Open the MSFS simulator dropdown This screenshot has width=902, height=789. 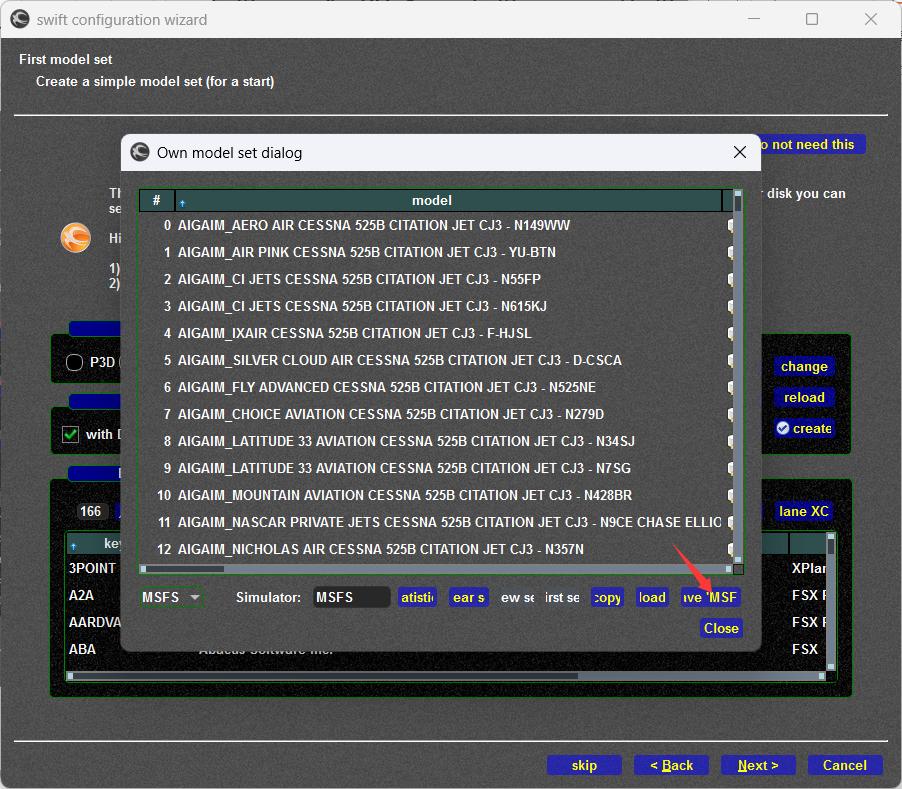171,598
